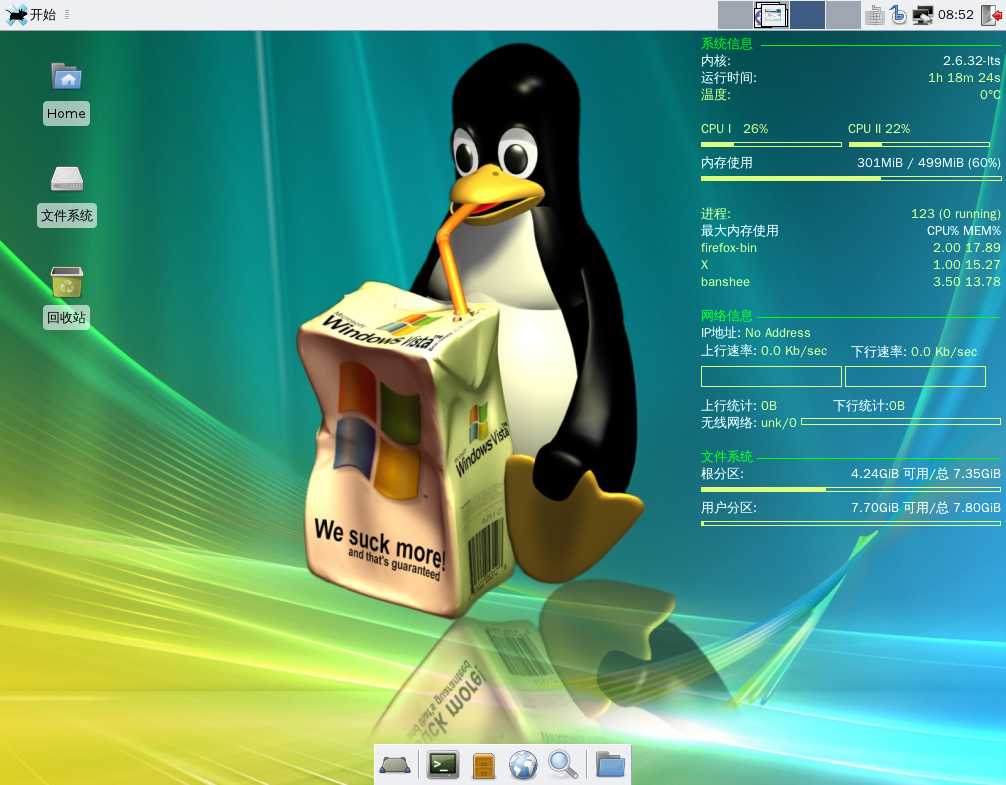Click the X process row
The image size is (1006, 785).
click(x=851, y=264)
